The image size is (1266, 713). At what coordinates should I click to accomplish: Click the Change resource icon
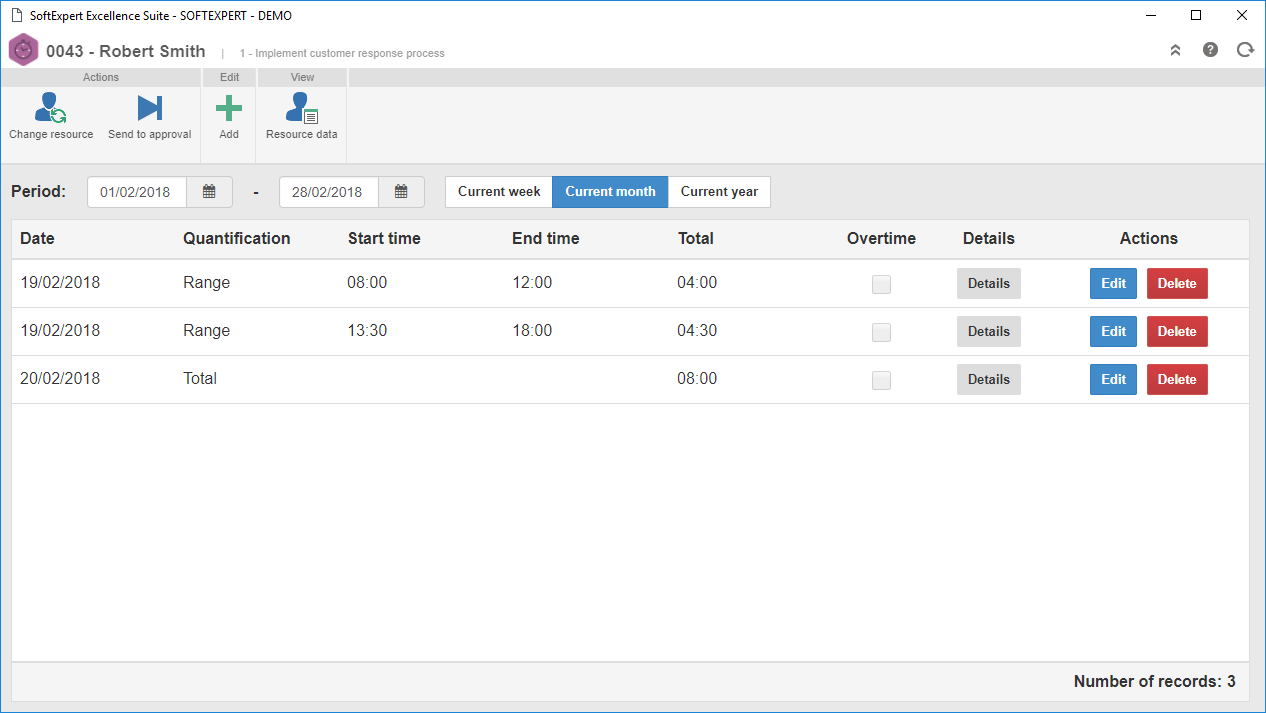point(51,108)
